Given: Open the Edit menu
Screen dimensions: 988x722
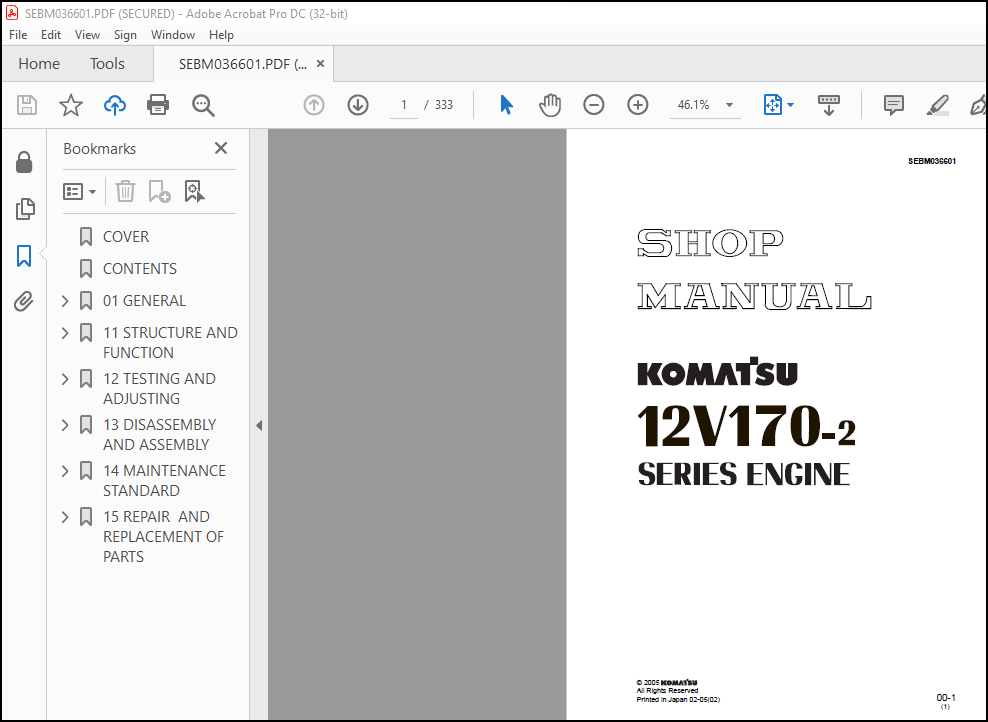Looking at the screenshot, I should pos(50,35).
